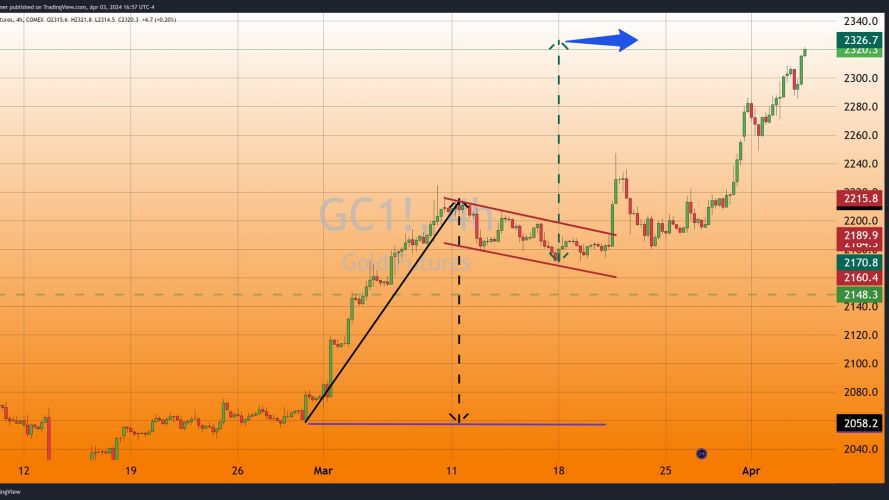This screenshot has width=889, height=500.
Task: Click the Apr label on the time axis
Action: 751,471
